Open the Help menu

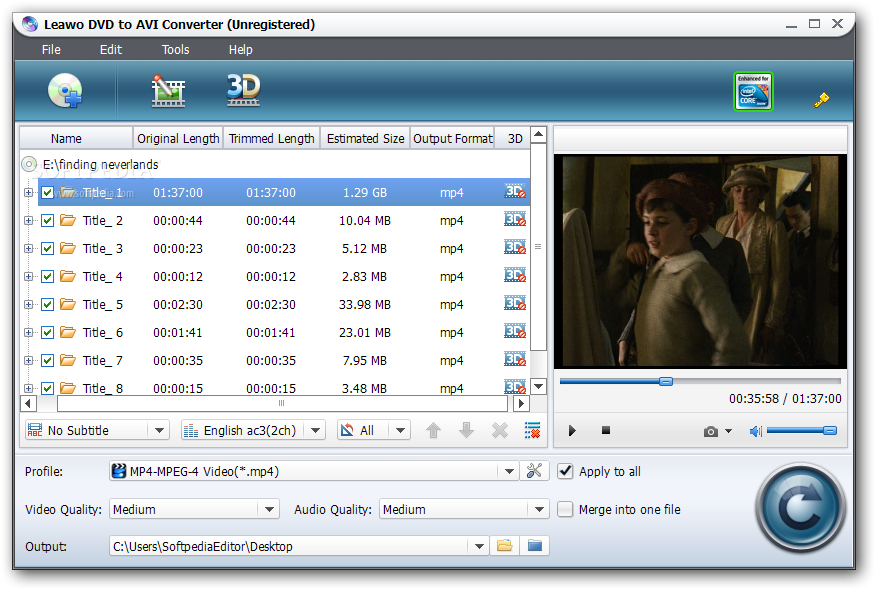click(240, 49)
